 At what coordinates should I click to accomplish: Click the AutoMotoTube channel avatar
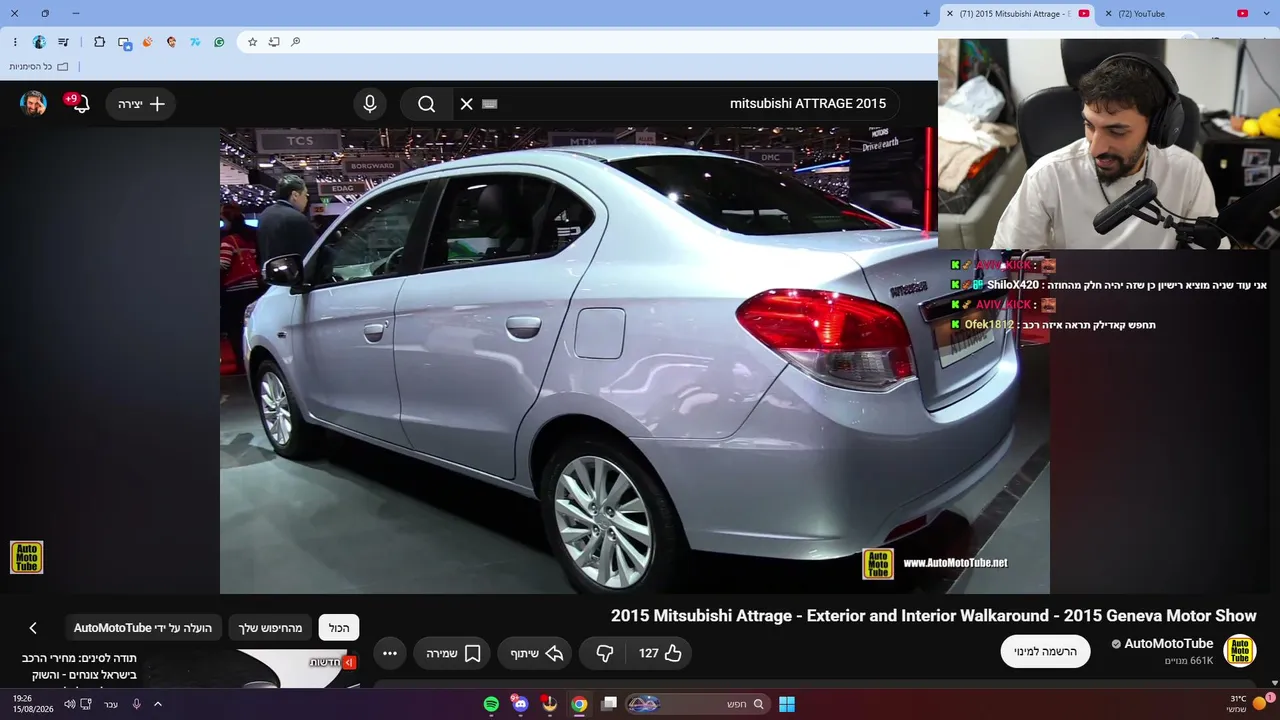coord(1240,651)
